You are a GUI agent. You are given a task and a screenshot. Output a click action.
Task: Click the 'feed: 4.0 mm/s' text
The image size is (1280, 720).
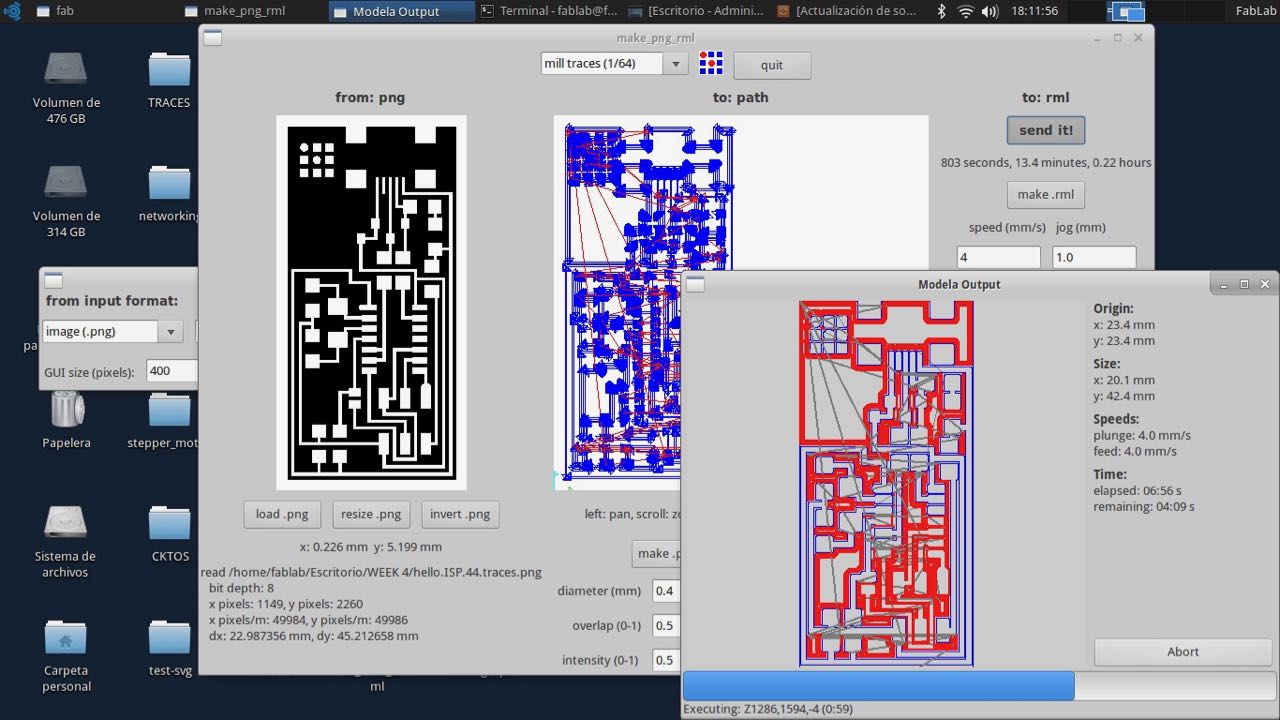1136,451
